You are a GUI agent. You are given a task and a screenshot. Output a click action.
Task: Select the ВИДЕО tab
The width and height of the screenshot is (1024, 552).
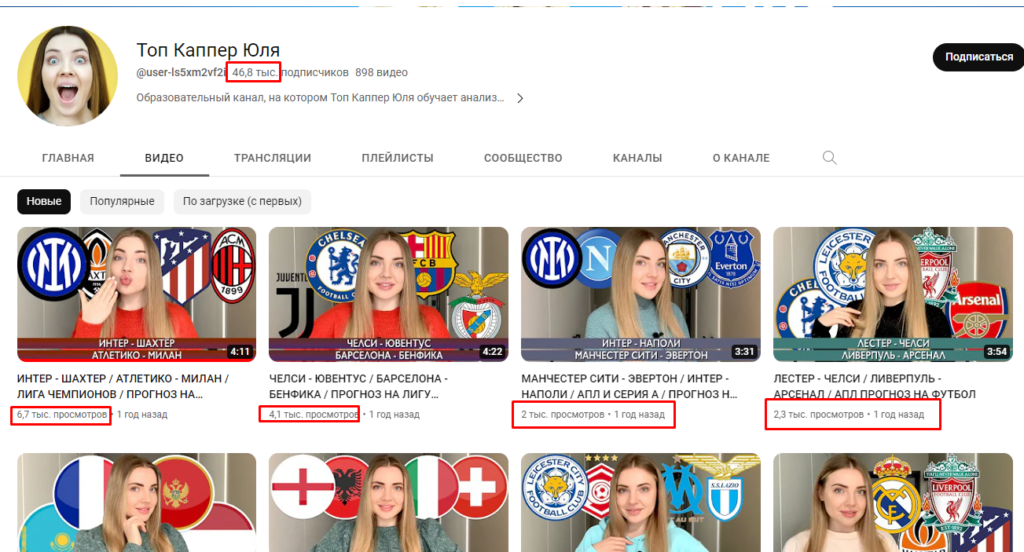coord(164,158)
